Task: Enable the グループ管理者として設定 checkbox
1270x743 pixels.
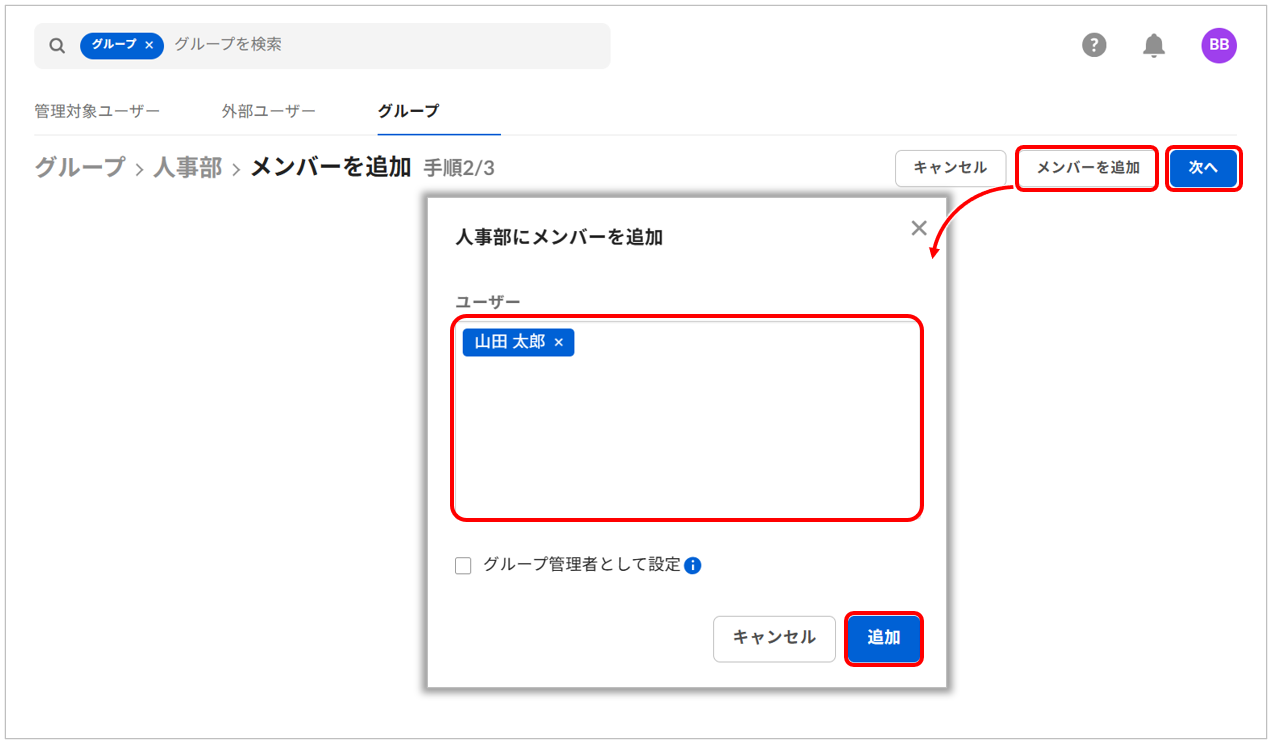Action: [463, 566]
